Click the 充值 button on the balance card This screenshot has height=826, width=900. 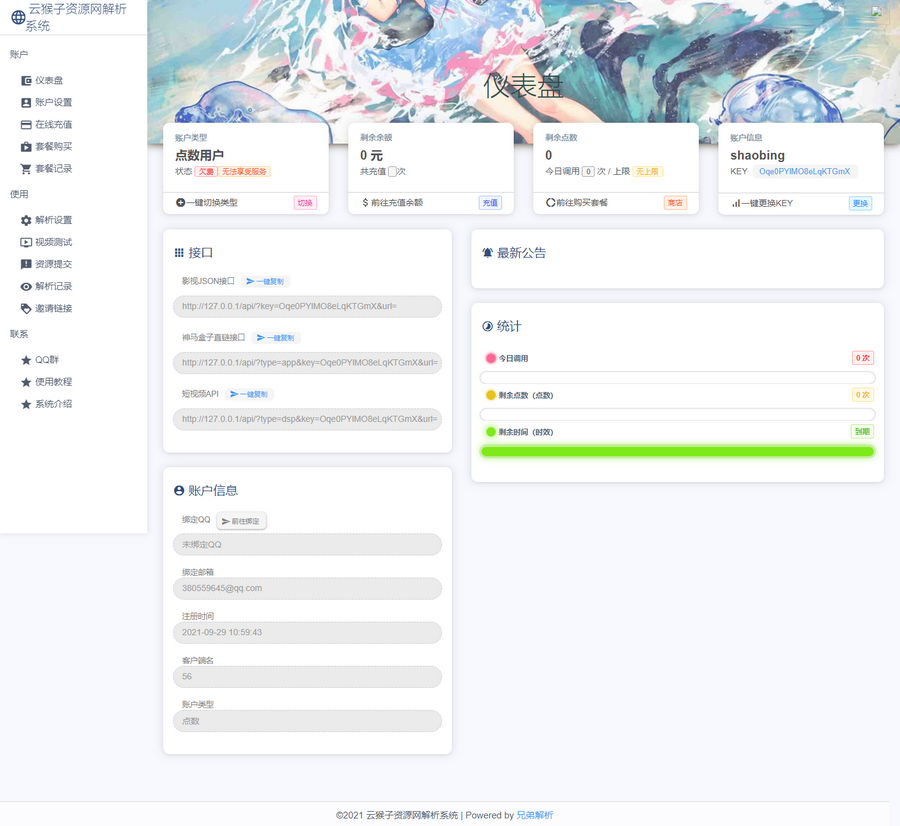[x=490, y=201]
